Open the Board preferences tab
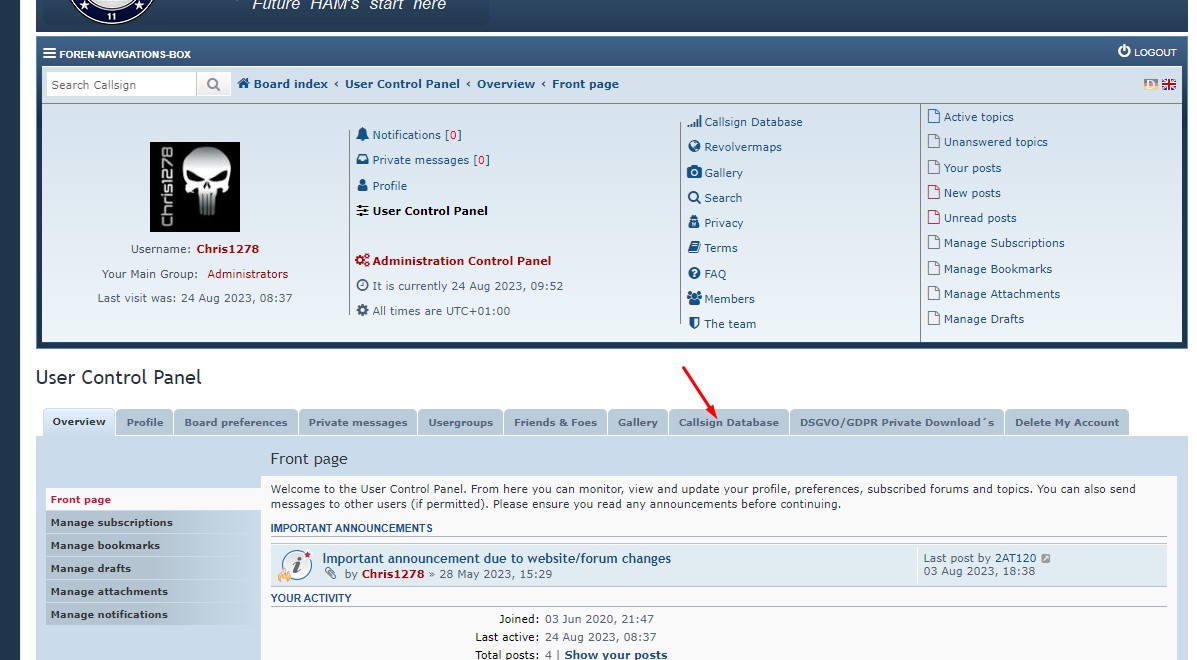 (235, 423)
